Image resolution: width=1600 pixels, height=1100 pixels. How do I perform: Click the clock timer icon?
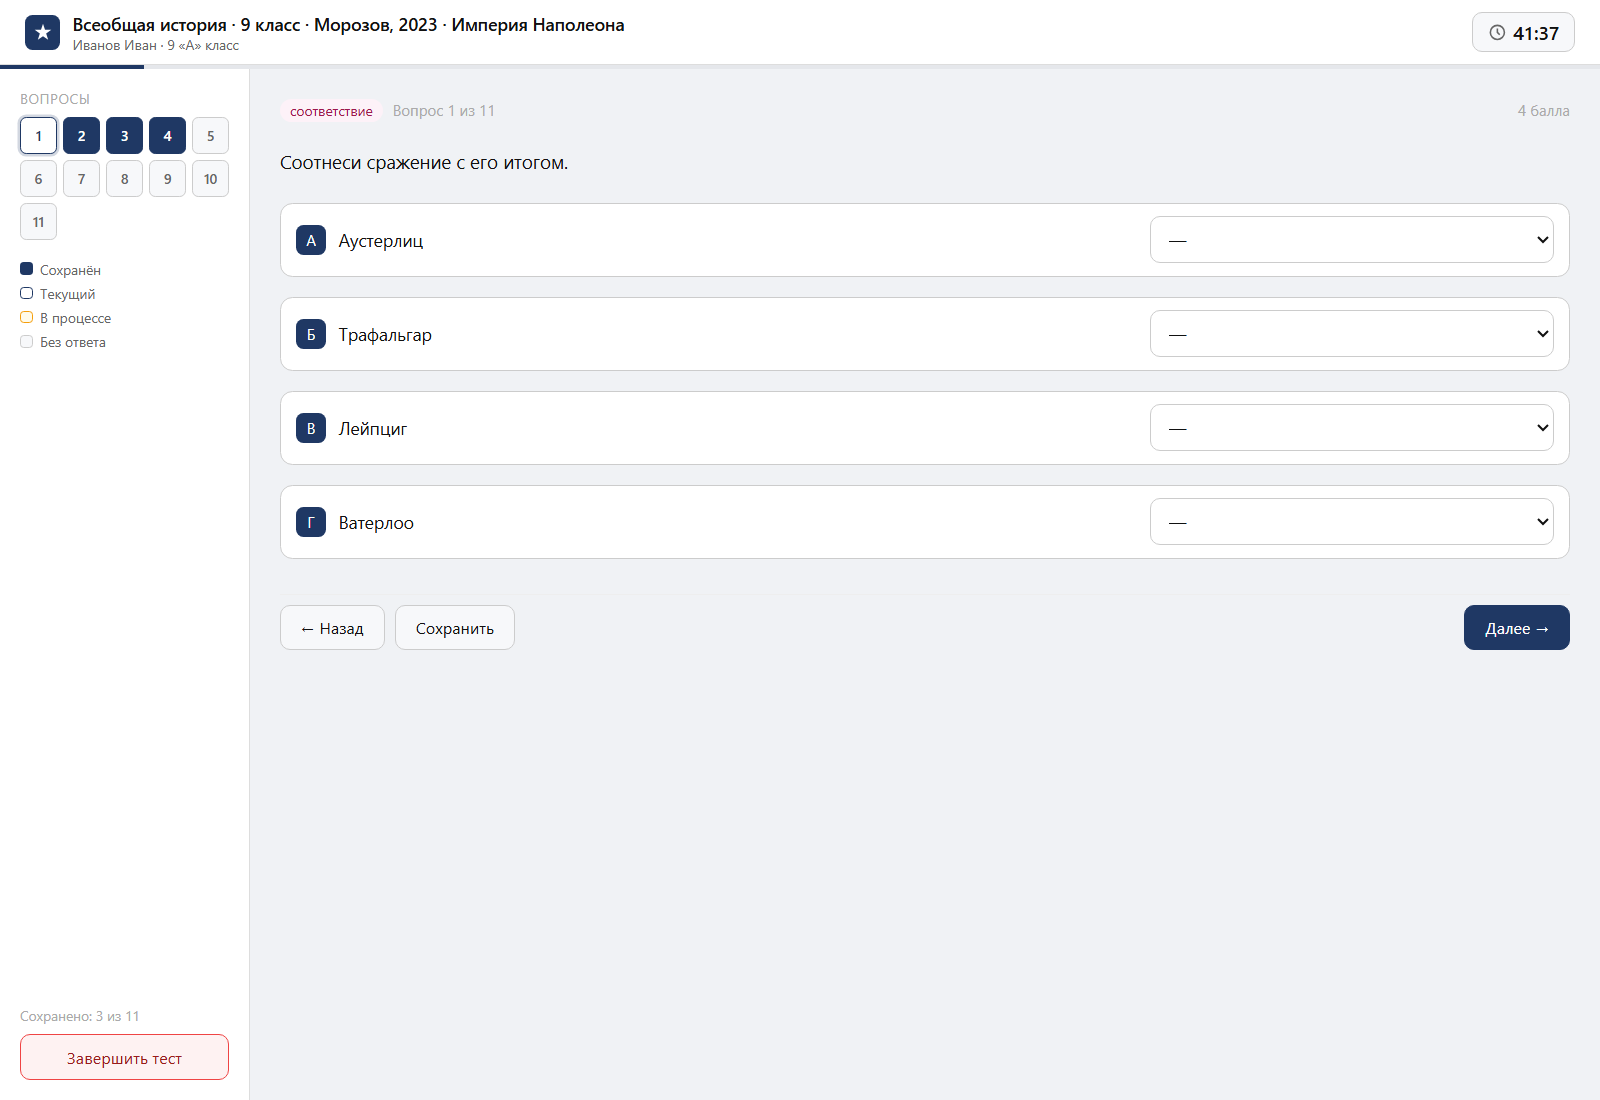[x=1497, y=33]
